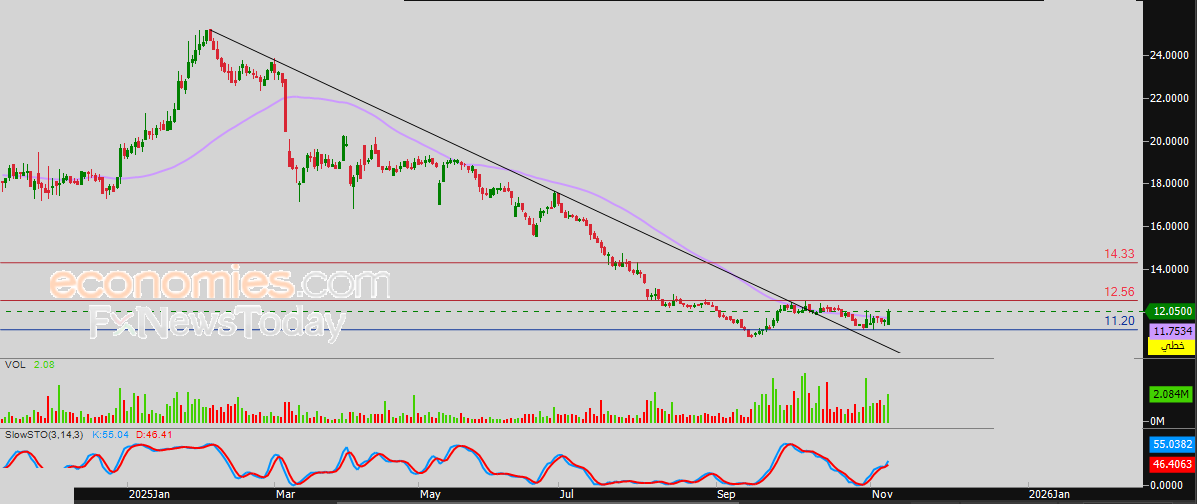Click the 12.56 resistance level label
This screenshot has height=504, width=1197.
[1120, 292]
